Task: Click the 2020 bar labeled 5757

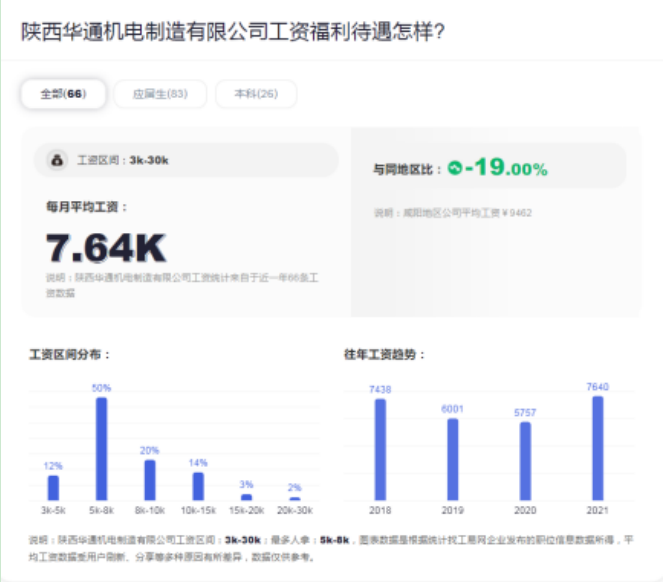Action: pyautogui.click(x=525, y=461)
